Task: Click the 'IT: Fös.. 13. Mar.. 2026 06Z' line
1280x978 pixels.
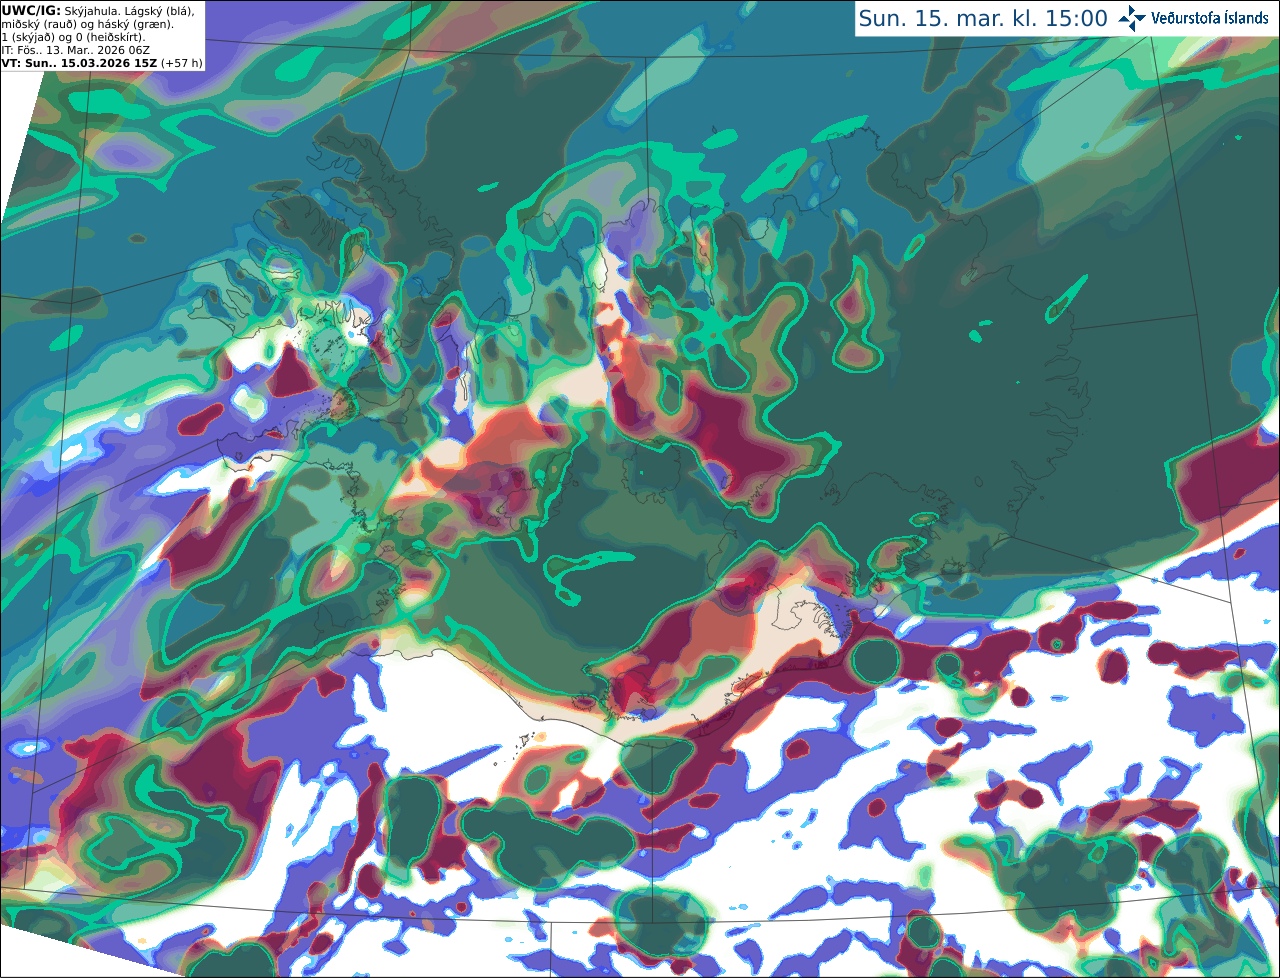Action: [x=75, y=49]
